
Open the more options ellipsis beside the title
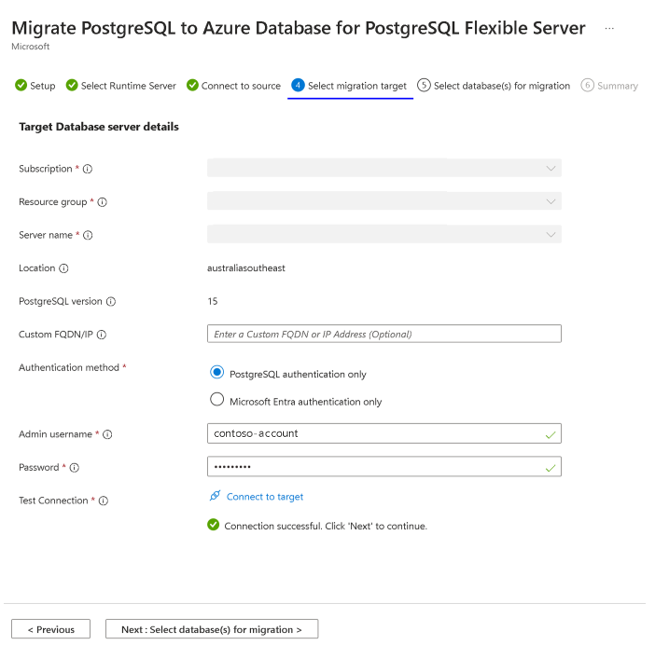click(x=609, y=29)
